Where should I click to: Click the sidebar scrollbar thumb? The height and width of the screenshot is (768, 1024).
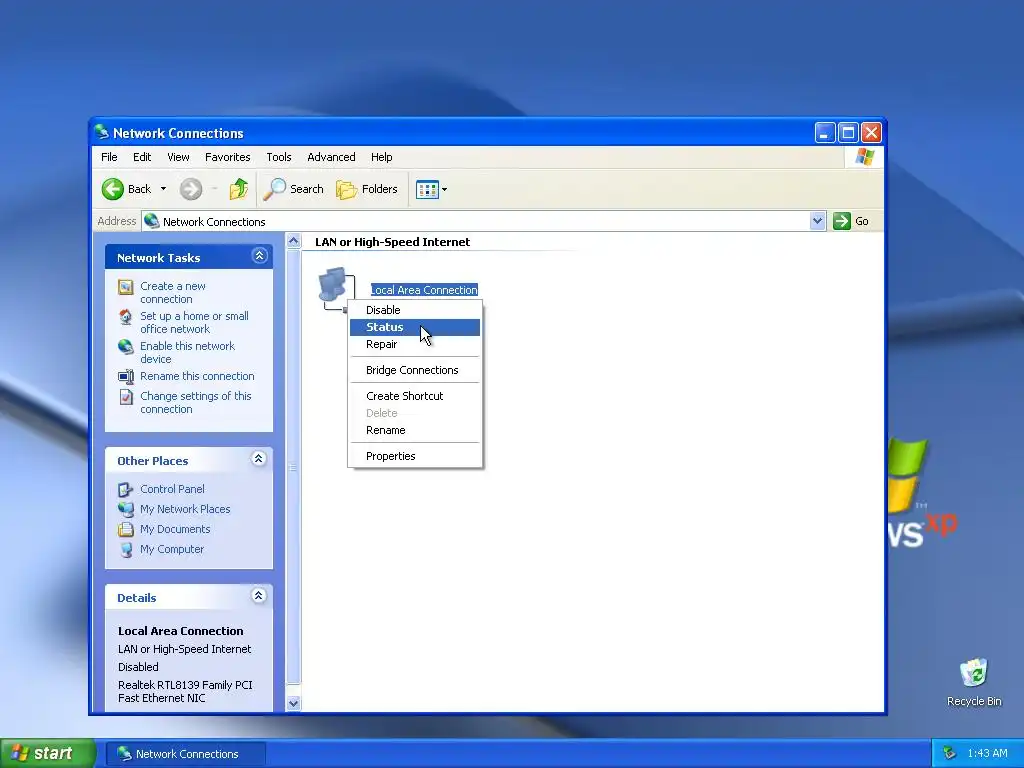click(x=294, y=467)
